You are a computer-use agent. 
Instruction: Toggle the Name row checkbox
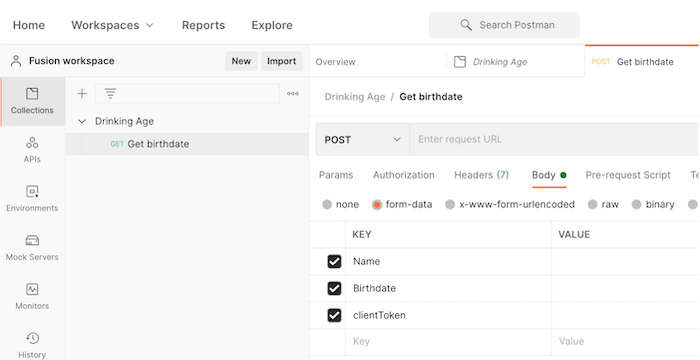[334, 261]
